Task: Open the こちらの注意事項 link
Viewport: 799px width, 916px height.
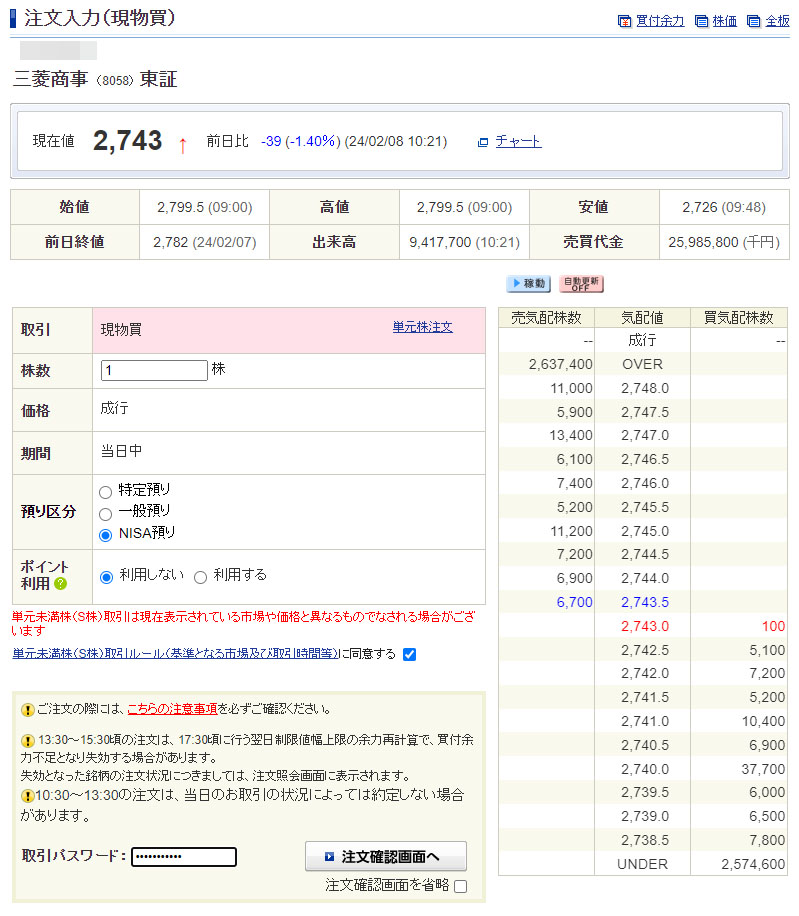Action: 172,709
